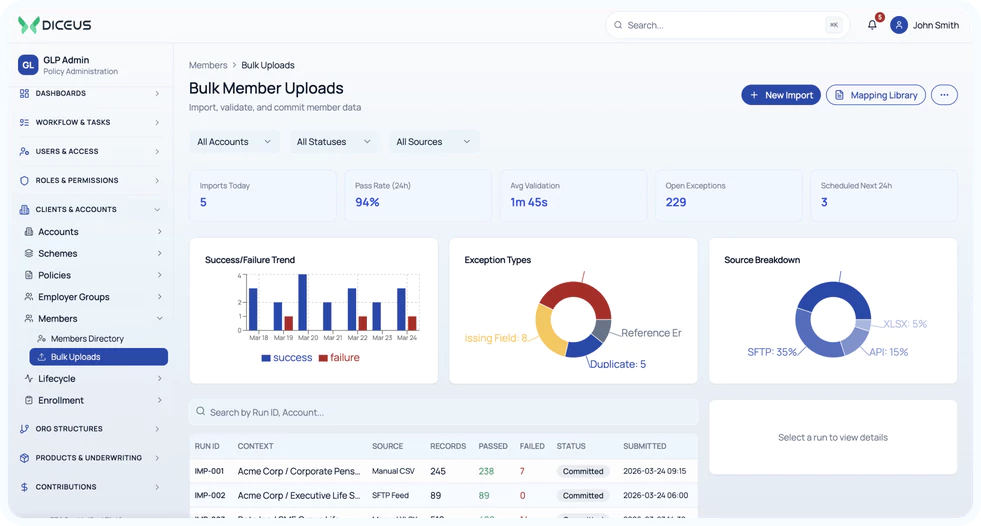Click the Users & Access people icon
The image size is (981, 526).
pos(24,151)
